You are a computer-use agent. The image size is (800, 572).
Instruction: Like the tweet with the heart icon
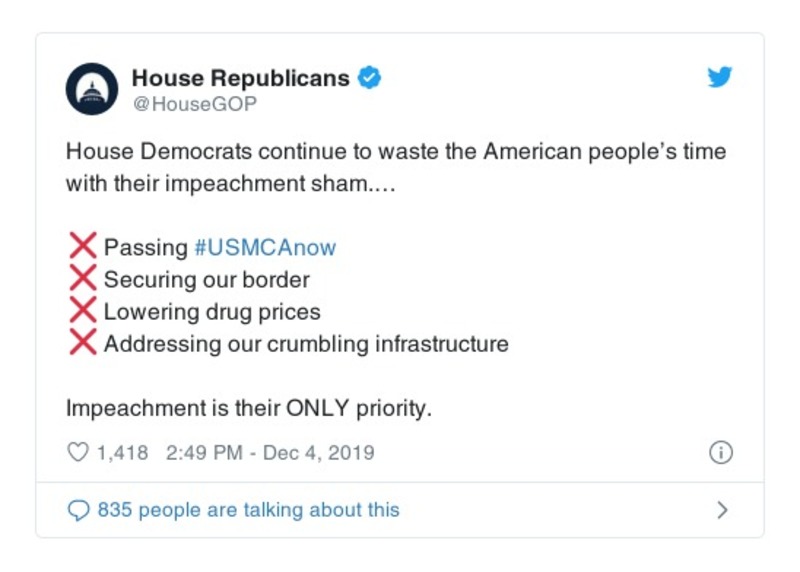[78, 453]
